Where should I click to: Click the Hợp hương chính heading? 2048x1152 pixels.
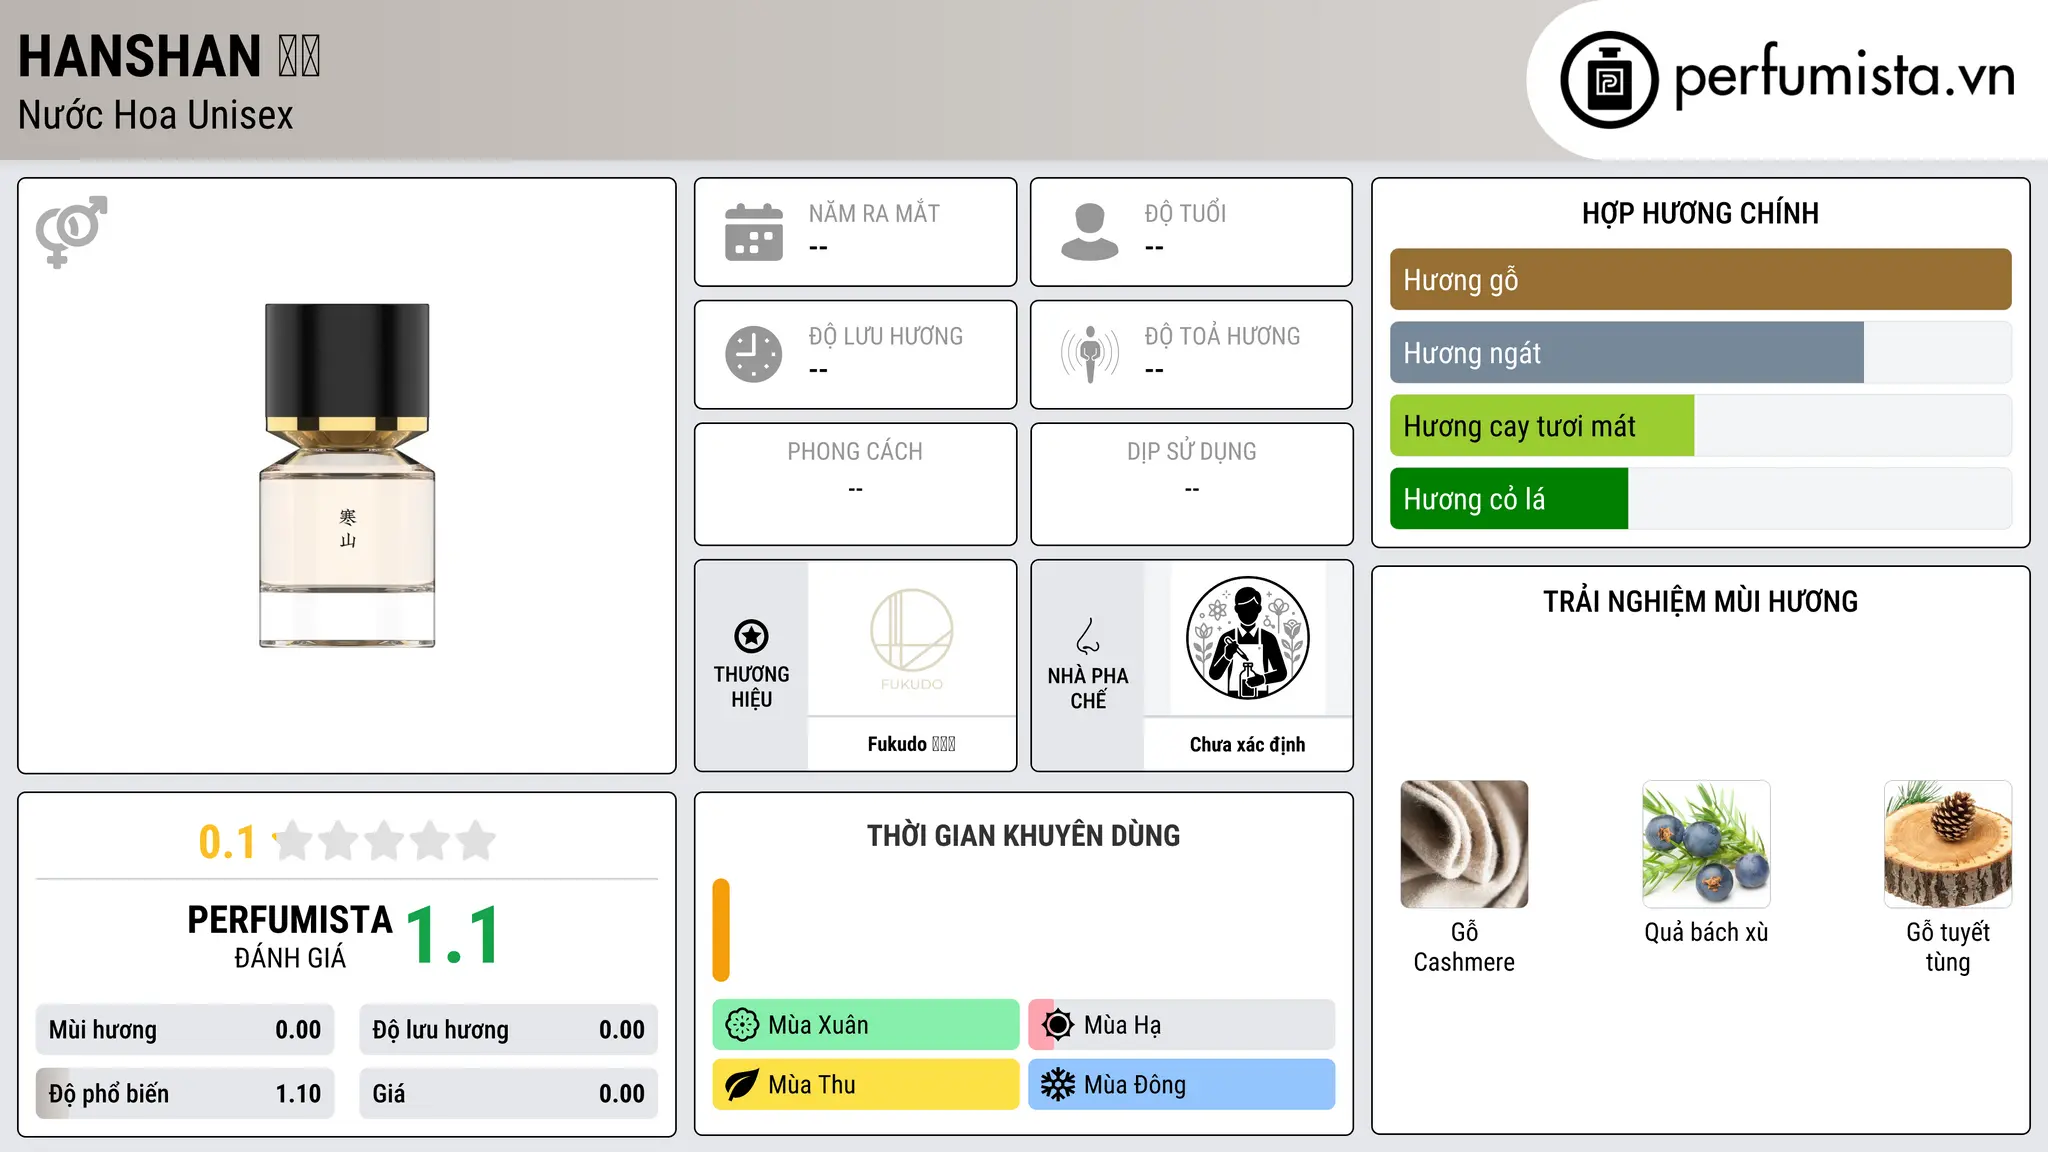[1700, 213]
